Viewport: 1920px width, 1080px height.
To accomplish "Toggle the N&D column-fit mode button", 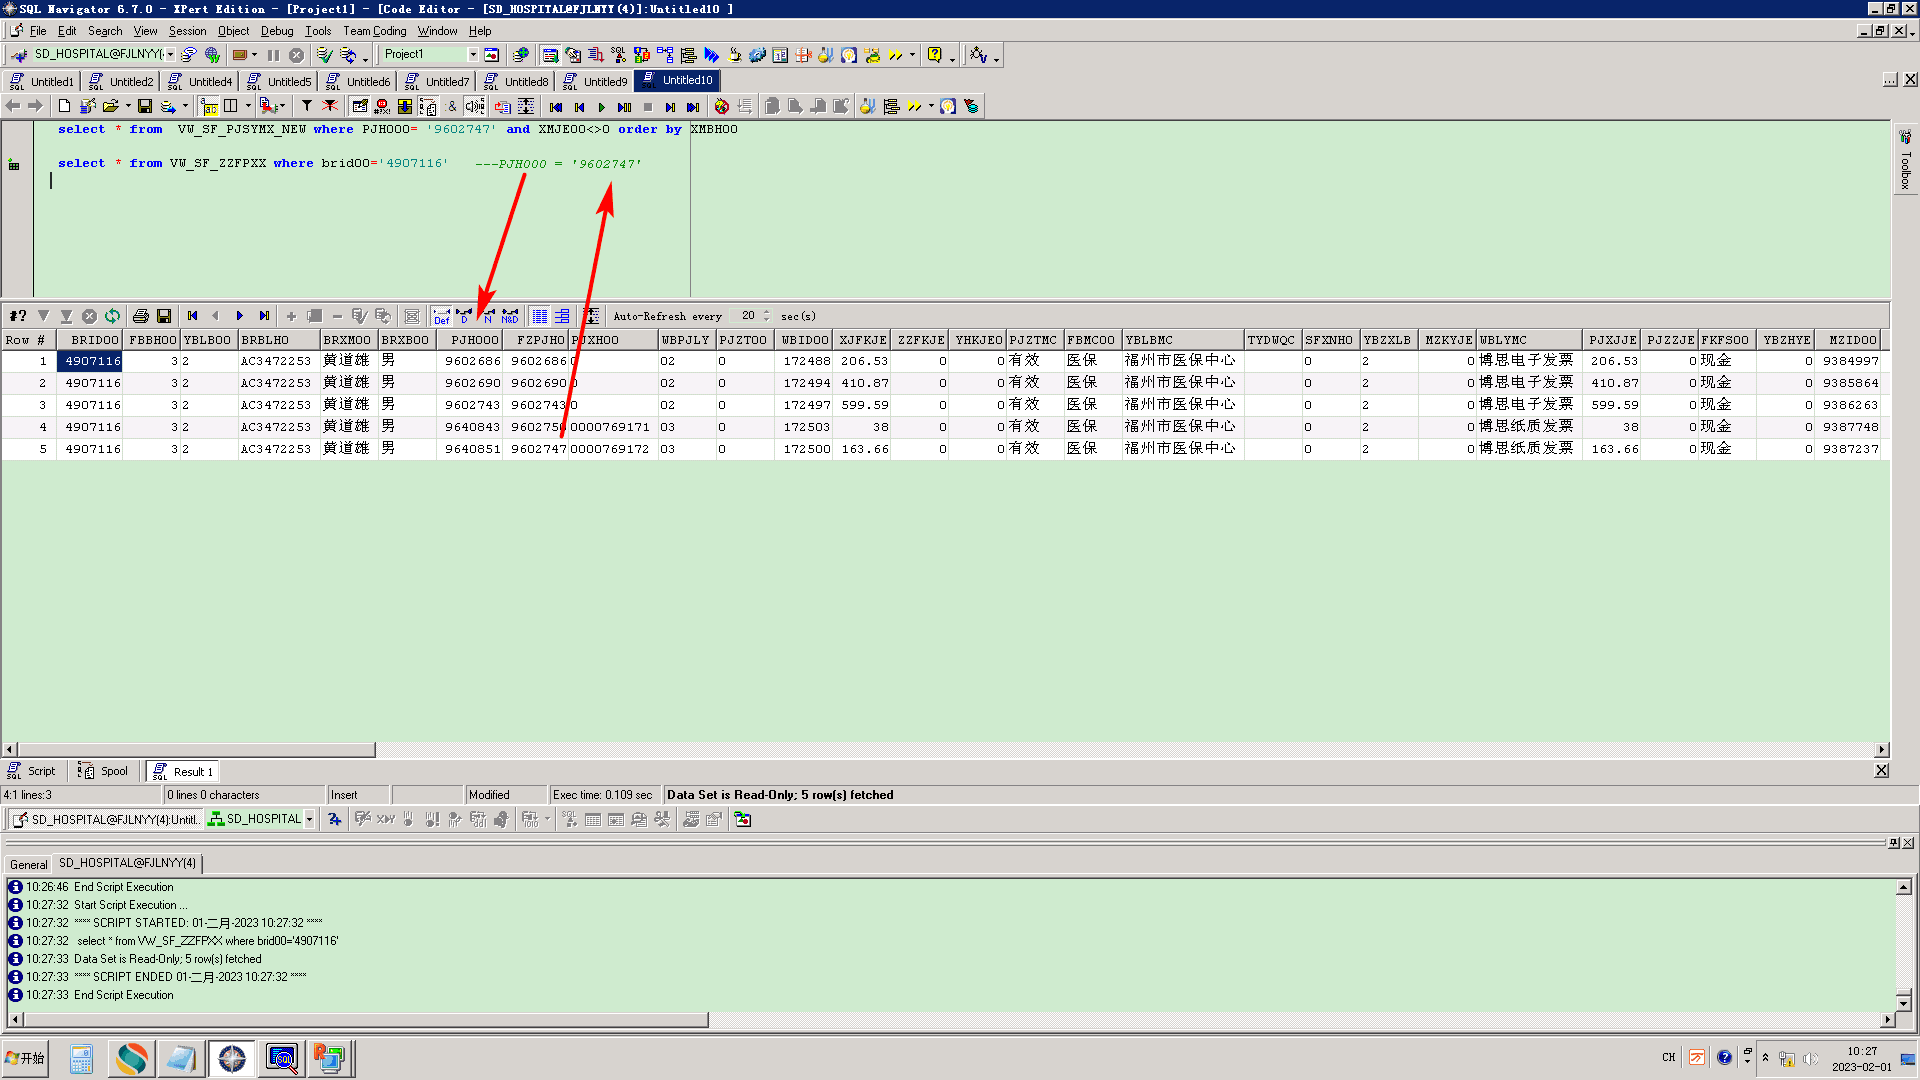I will coord(510,316).
